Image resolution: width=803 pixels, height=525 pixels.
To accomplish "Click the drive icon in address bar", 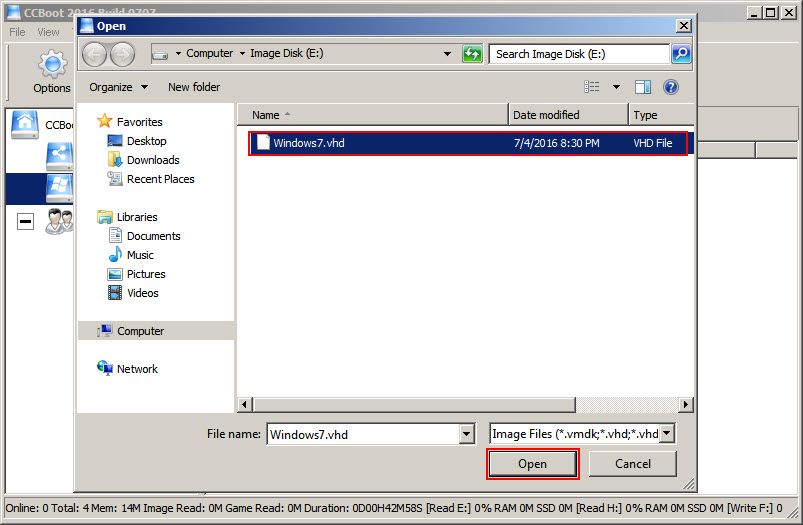I will [160, 54].
